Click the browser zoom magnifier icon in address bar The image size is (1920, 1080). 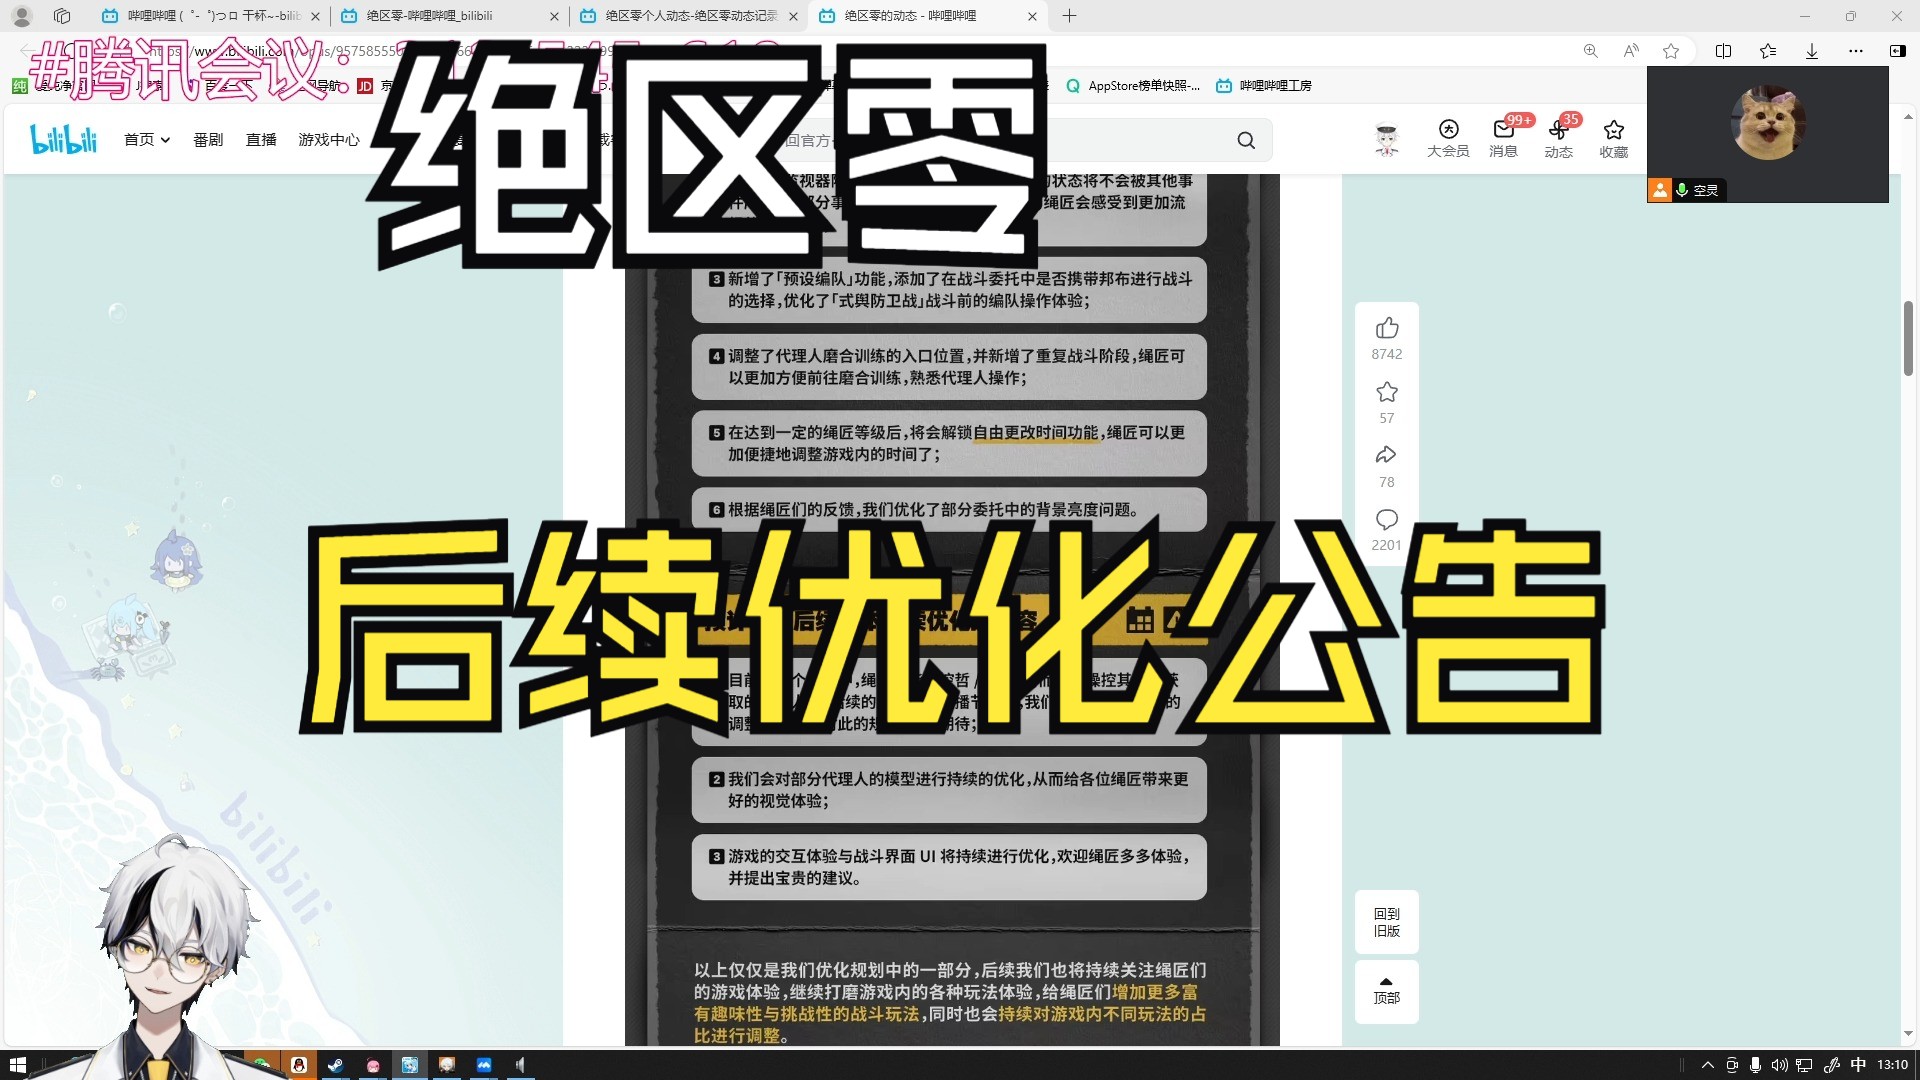click(1590, 51)
